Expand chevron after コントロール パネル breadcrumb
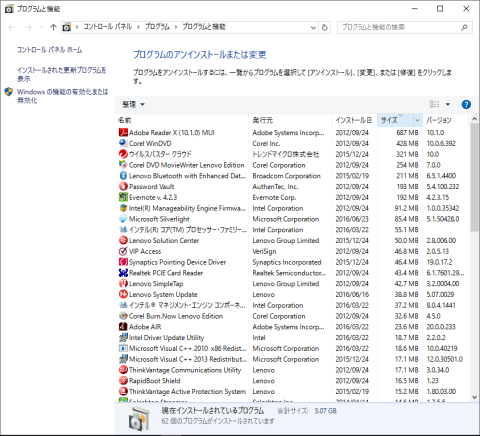The image size is (480, 436). [x=138, y=27]
